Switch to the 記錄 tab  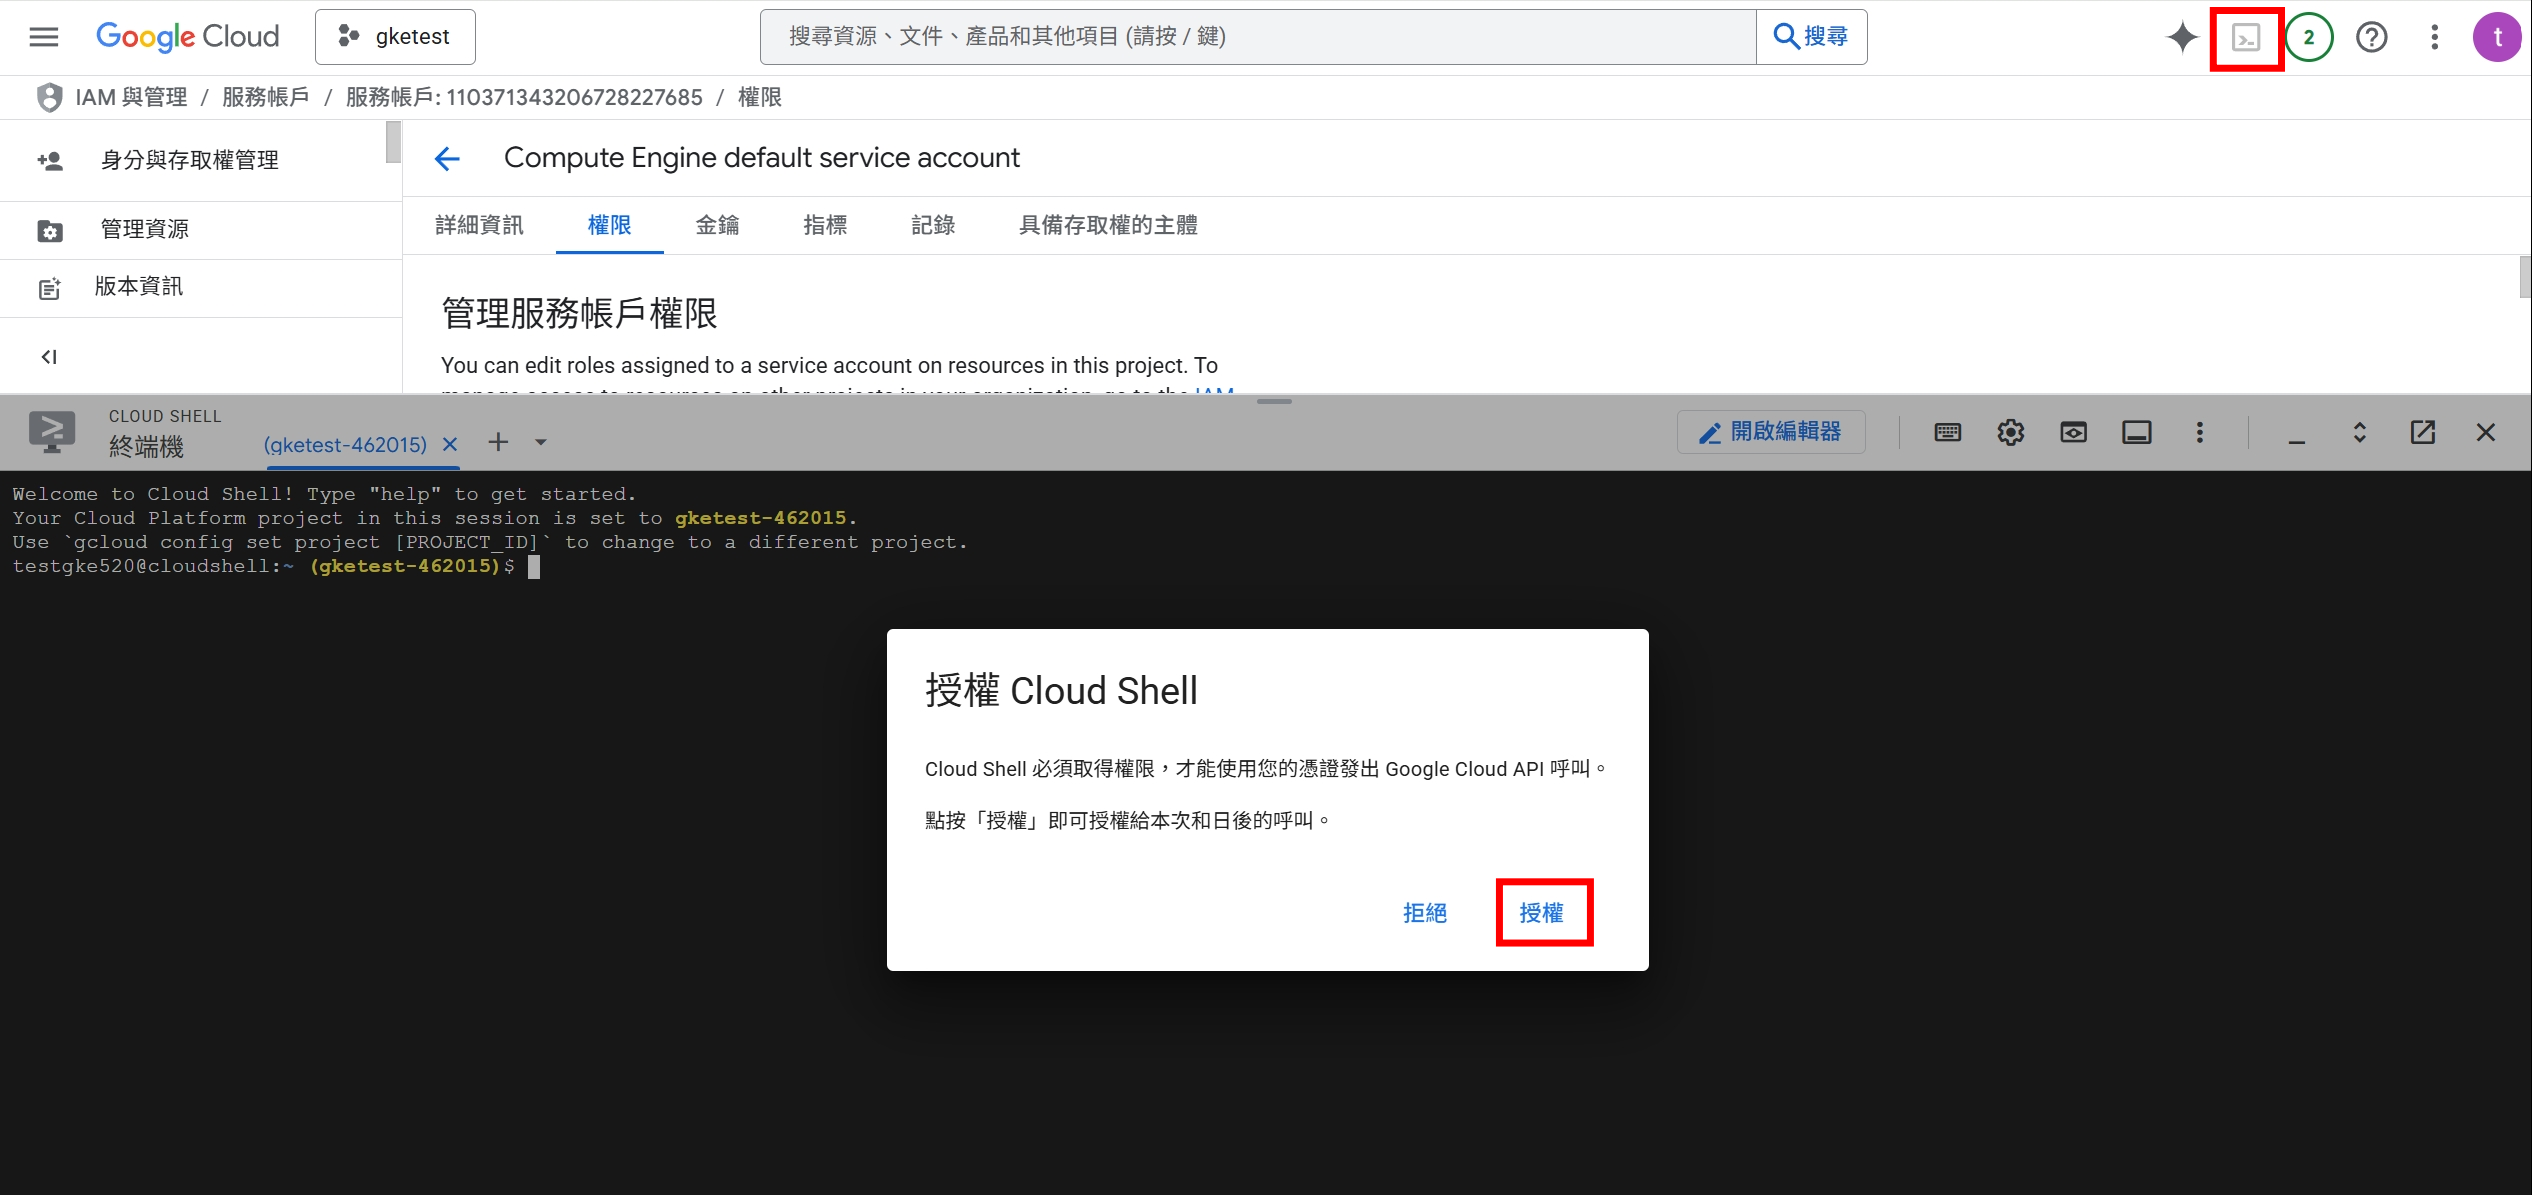(933, 225)
